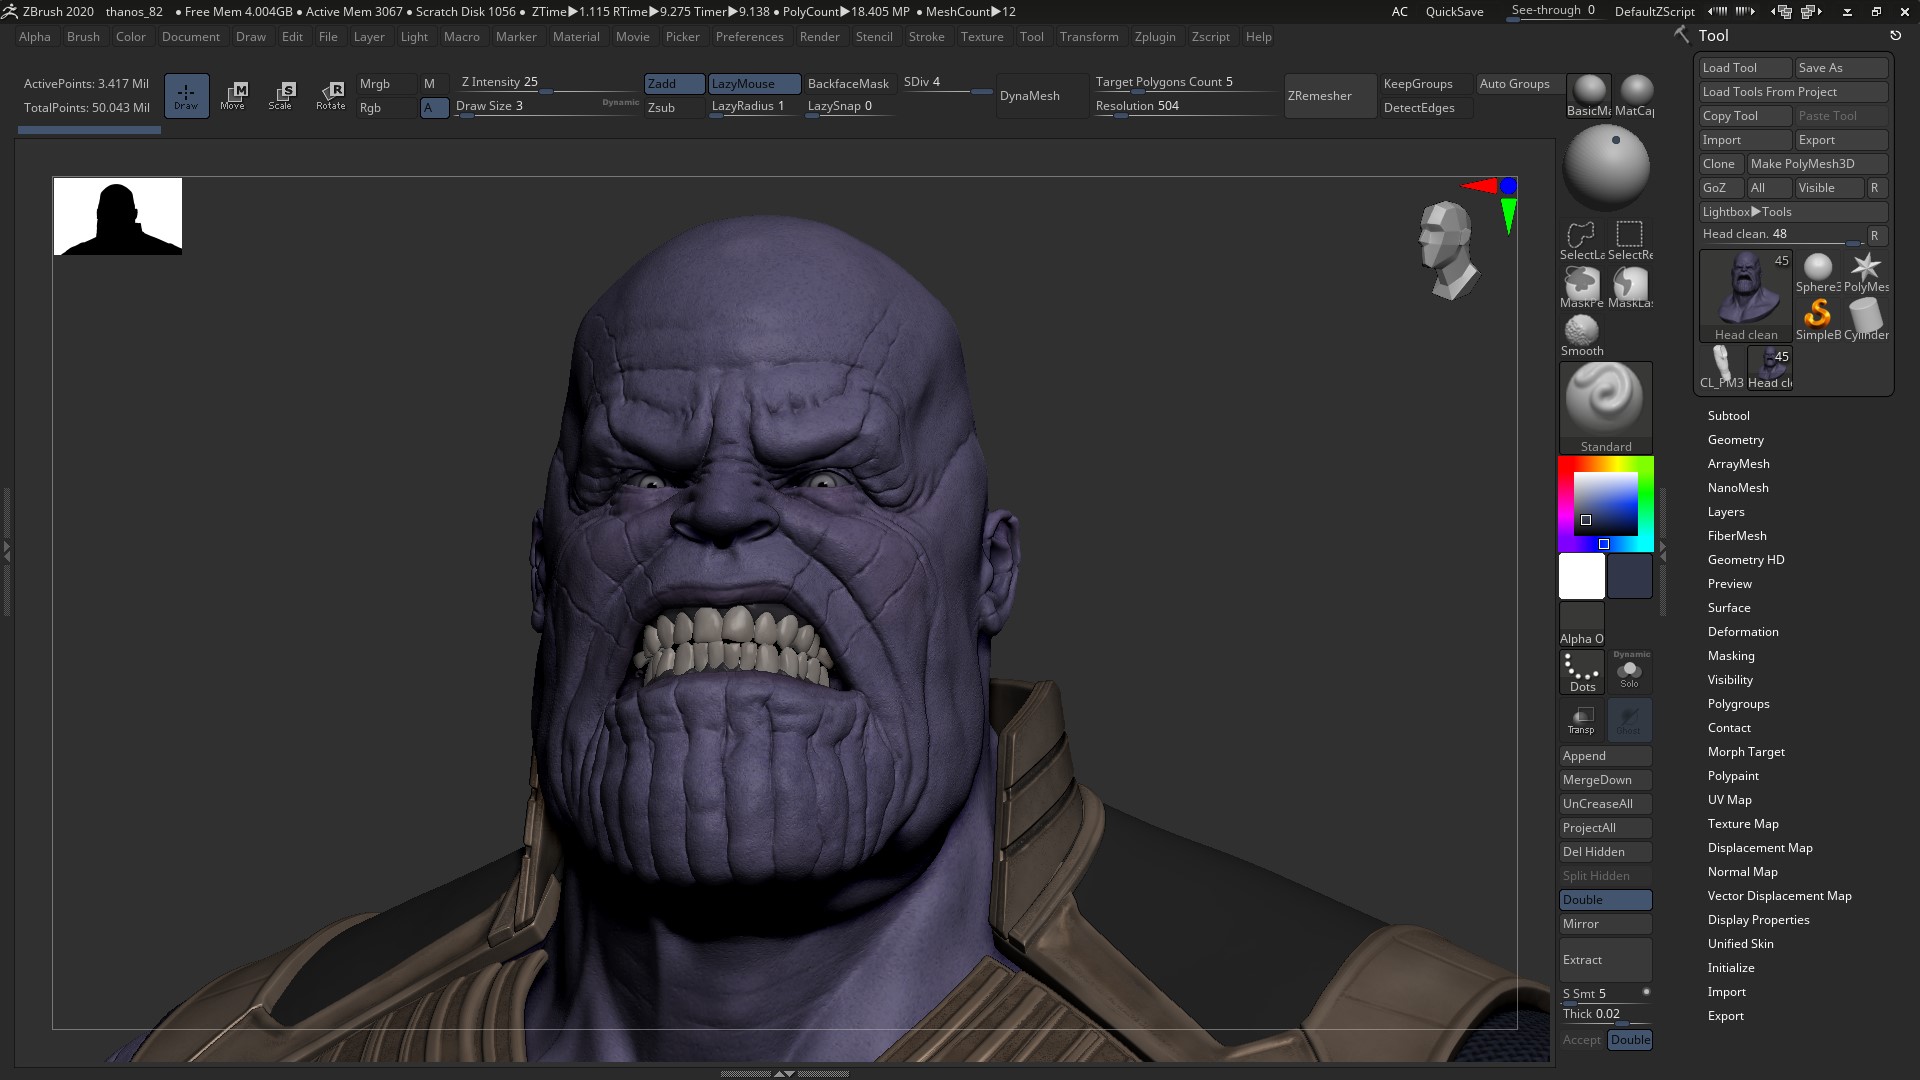Toggle Solo dynamic mode
This screenshot has height=1080, width=1920.
1630,672
